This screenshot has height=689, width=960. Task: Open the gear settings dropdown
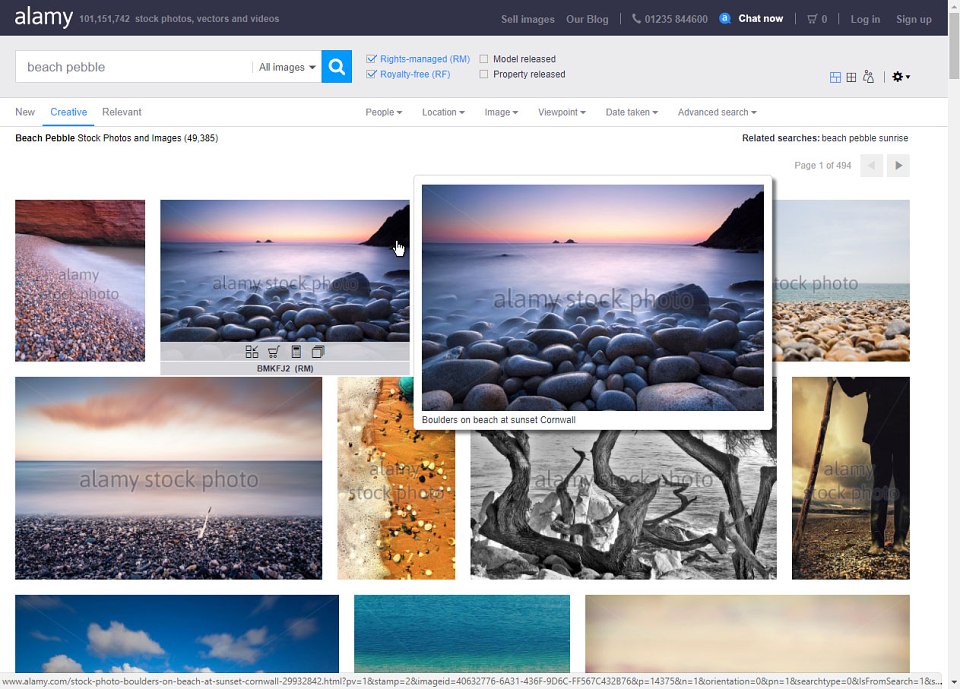pos(901,77)
